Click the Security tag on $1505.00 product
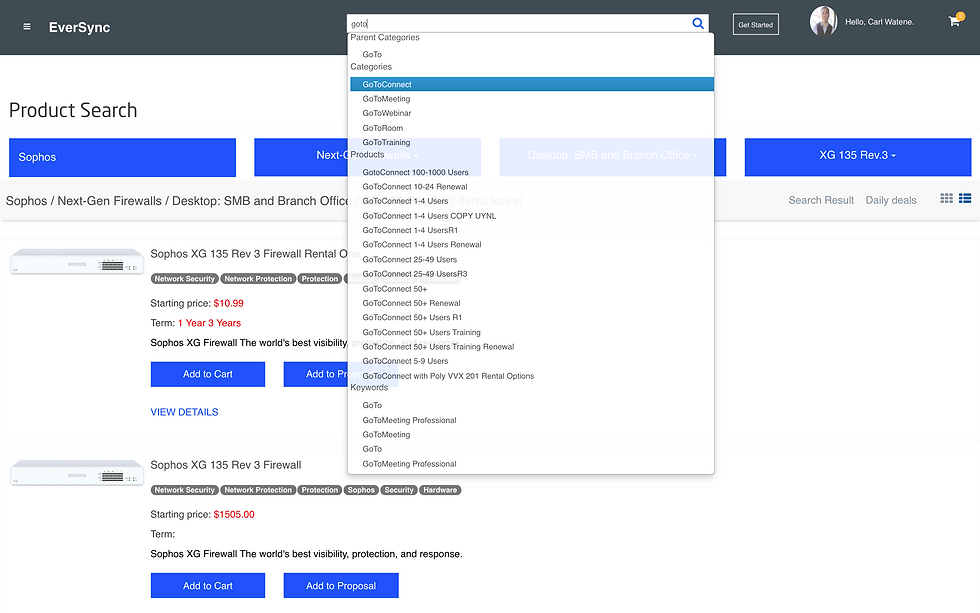 [399, 490]
